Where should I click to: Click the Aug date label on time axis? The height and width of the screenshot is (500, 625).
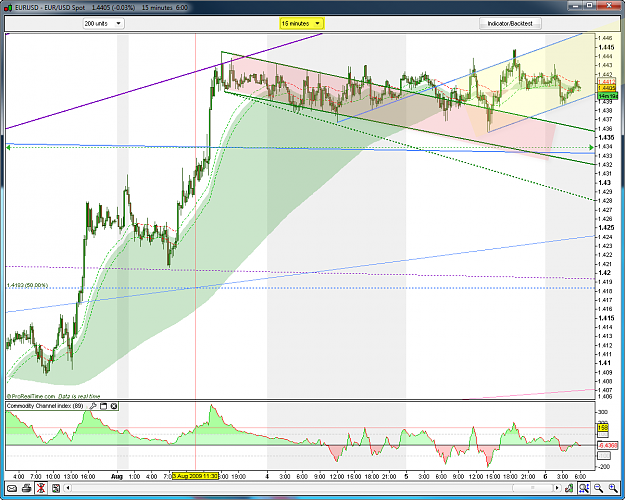[117, 476]
